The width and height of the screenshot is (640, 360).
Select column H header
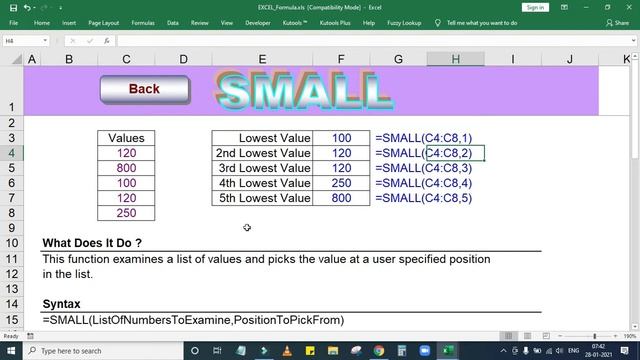click(x=456, y=59)
